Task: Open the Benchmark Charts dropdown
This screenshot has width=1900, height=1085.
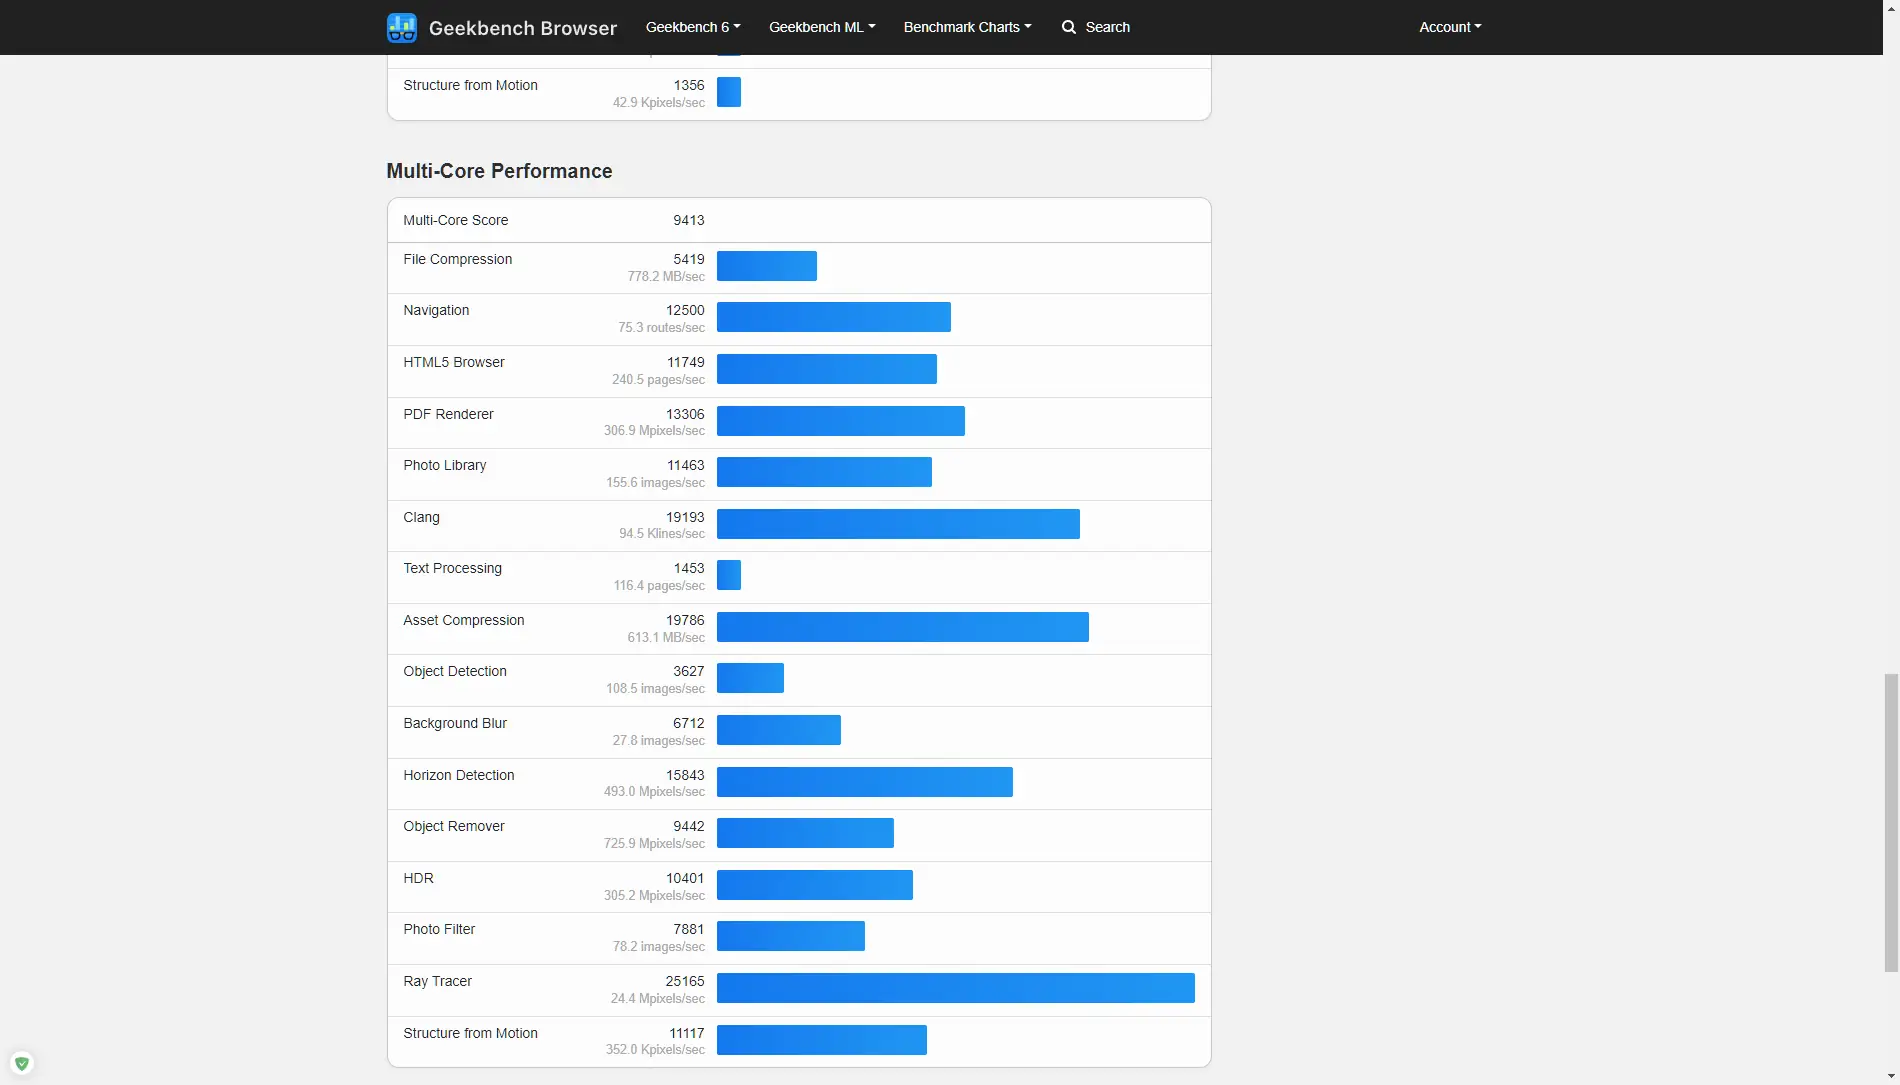Action: pos(967,27)
